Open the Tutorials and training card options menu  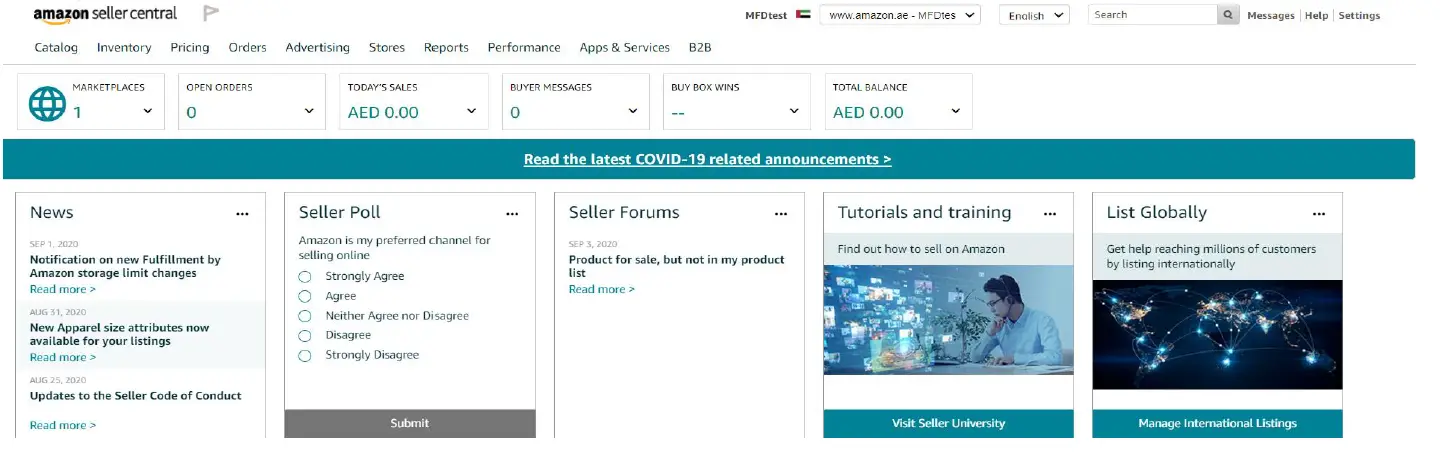click(x=1050, y=214)
